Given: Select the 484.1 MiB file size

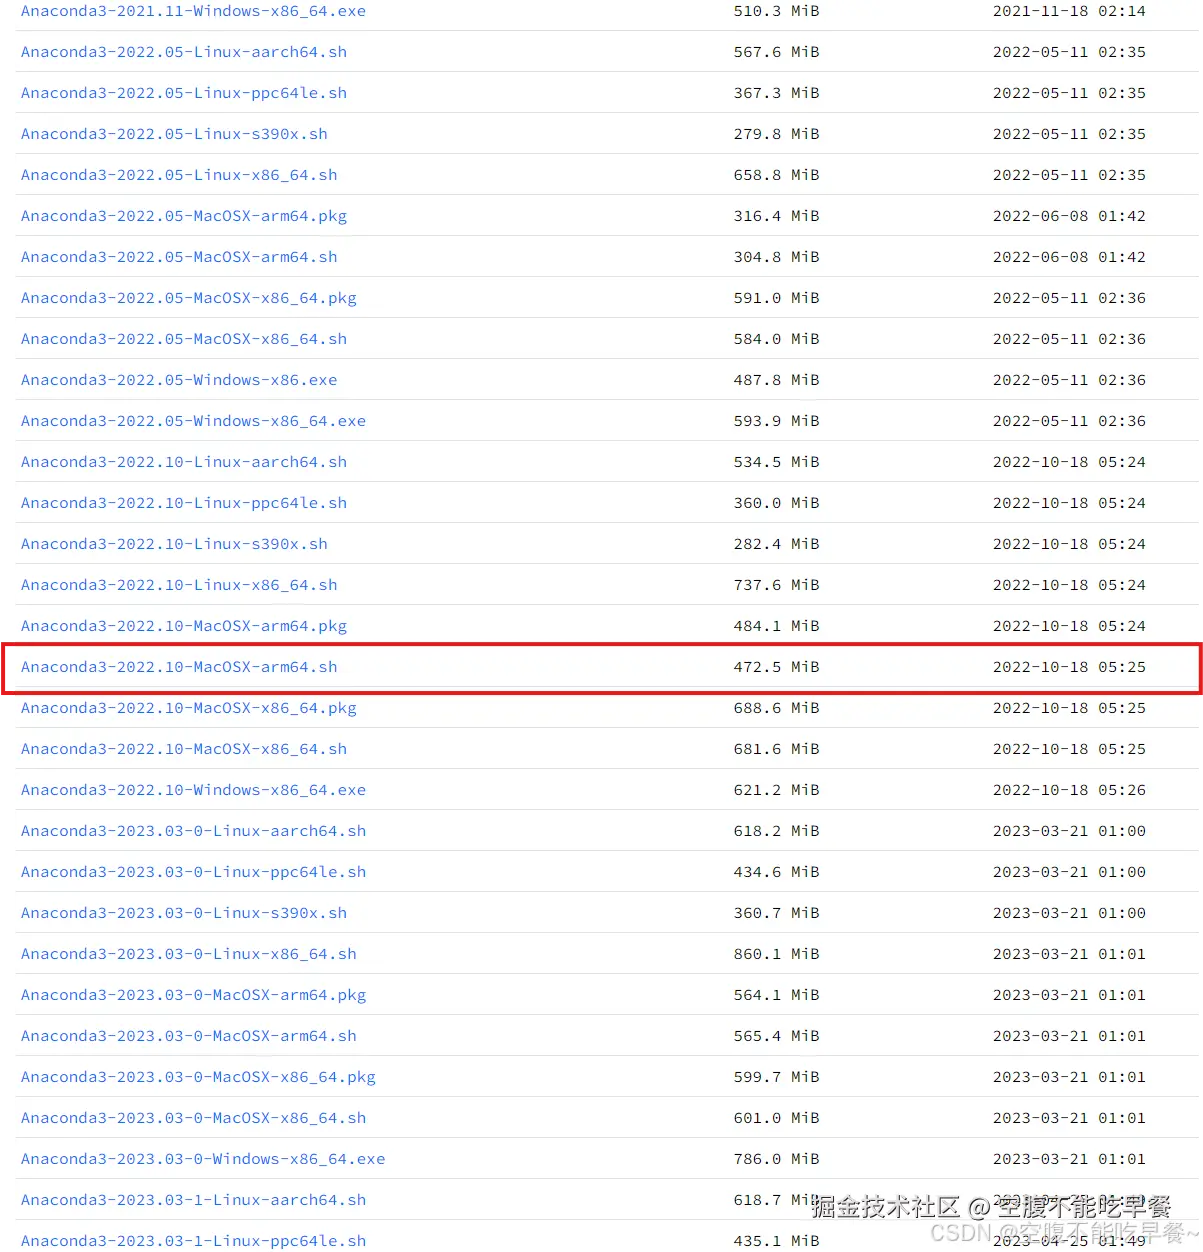Looking at the screenshot, I should 776,626.
